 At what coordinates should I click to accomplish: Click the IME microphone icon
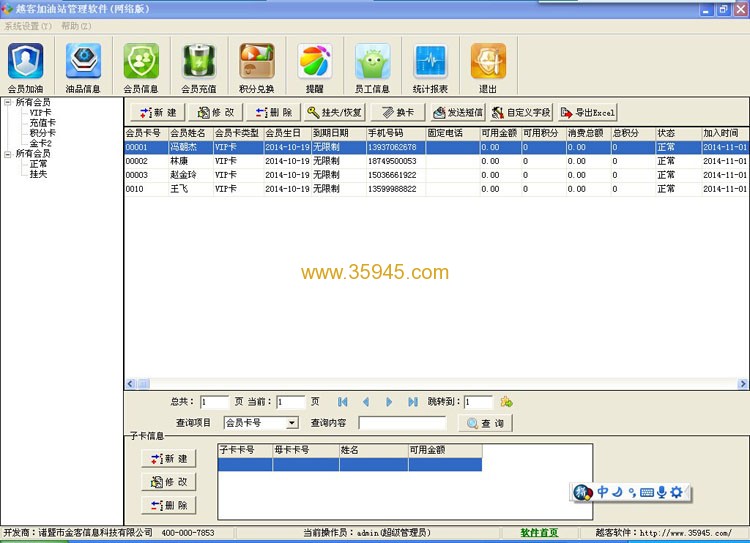pos(661,492)
